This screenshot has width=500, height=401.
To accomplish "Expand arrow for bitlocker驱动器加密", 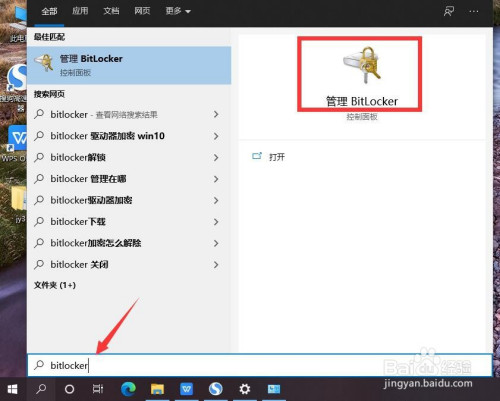I will click(x=216, y=200).
